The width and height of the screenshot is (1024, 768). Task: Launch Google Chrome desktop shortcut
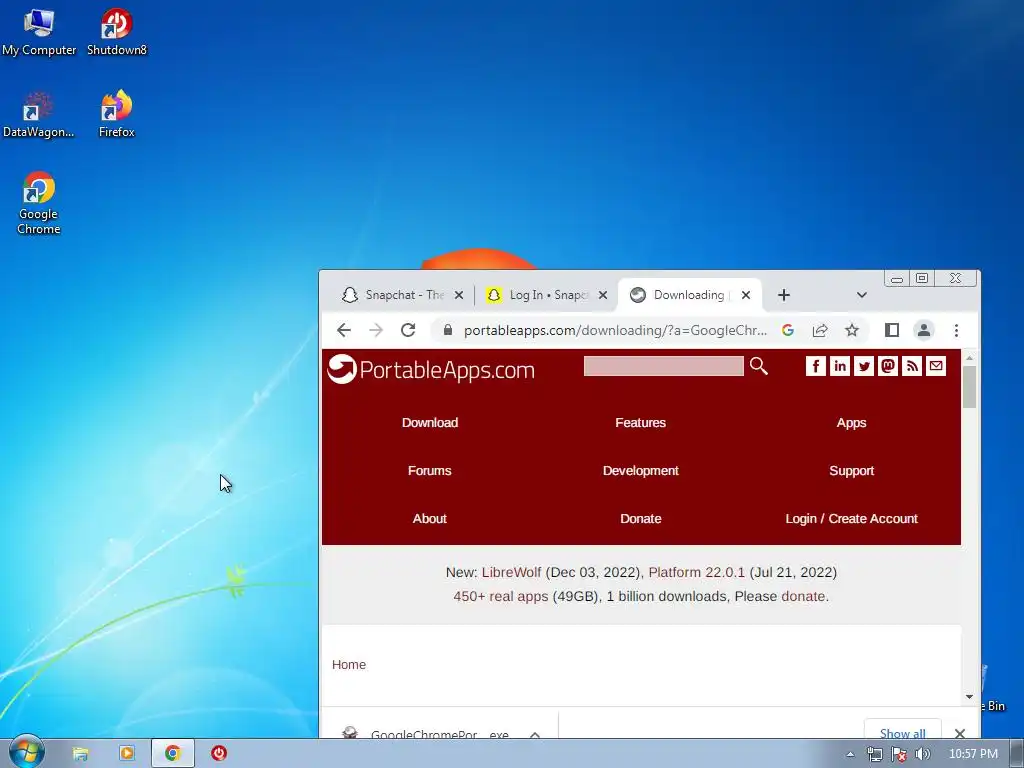39,203
